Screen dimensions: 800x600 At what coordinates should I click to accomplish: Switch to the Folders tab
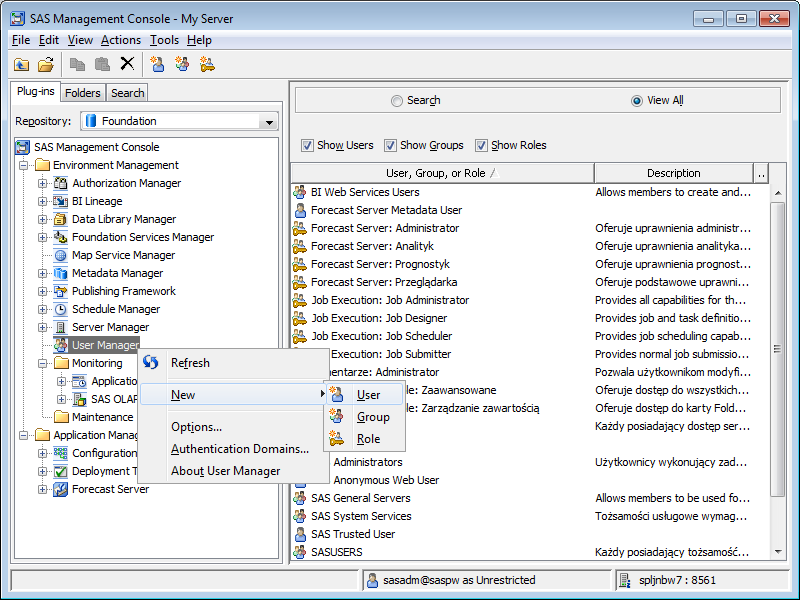tap(83, 93)
